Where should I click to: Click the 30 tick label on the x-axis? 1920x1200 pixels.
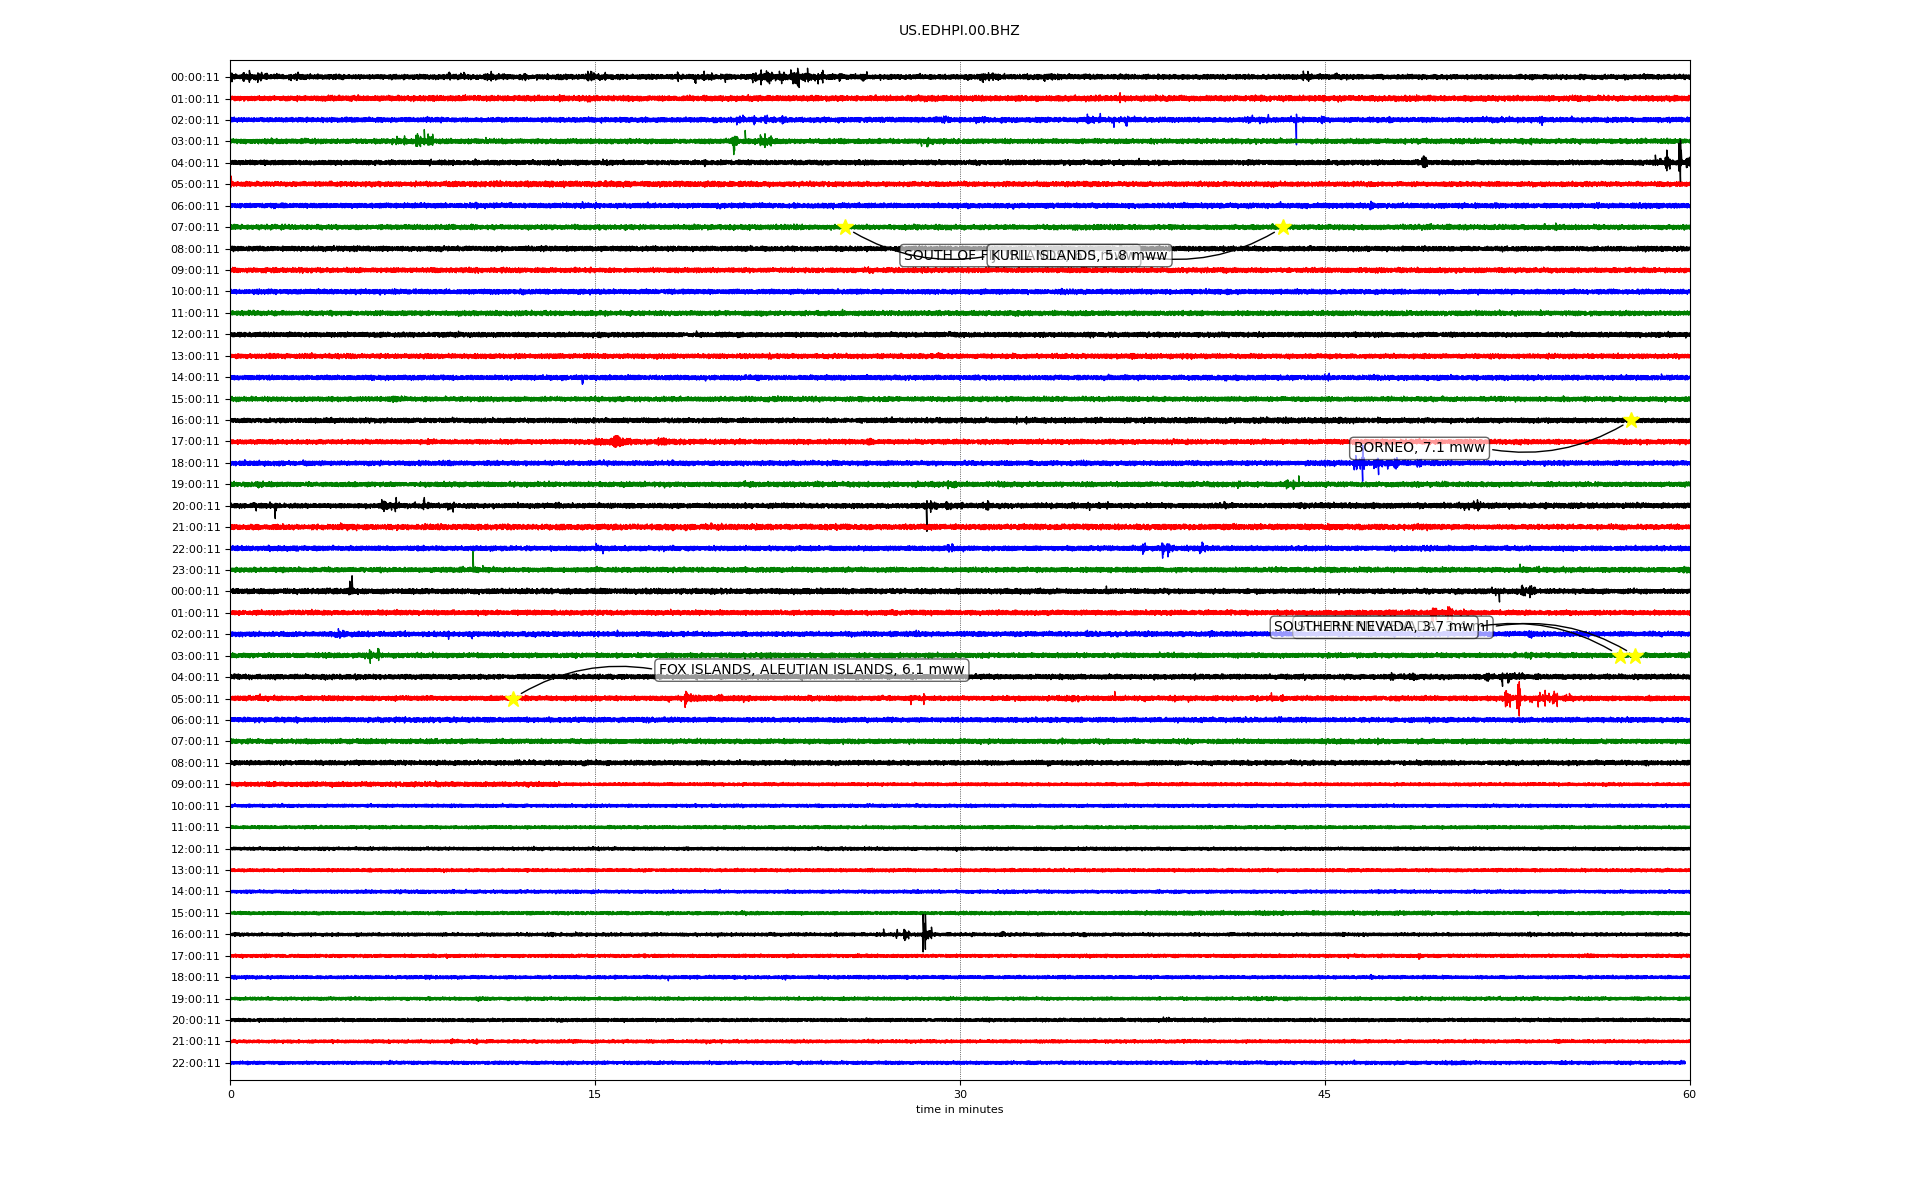[x=960, y=1094]
